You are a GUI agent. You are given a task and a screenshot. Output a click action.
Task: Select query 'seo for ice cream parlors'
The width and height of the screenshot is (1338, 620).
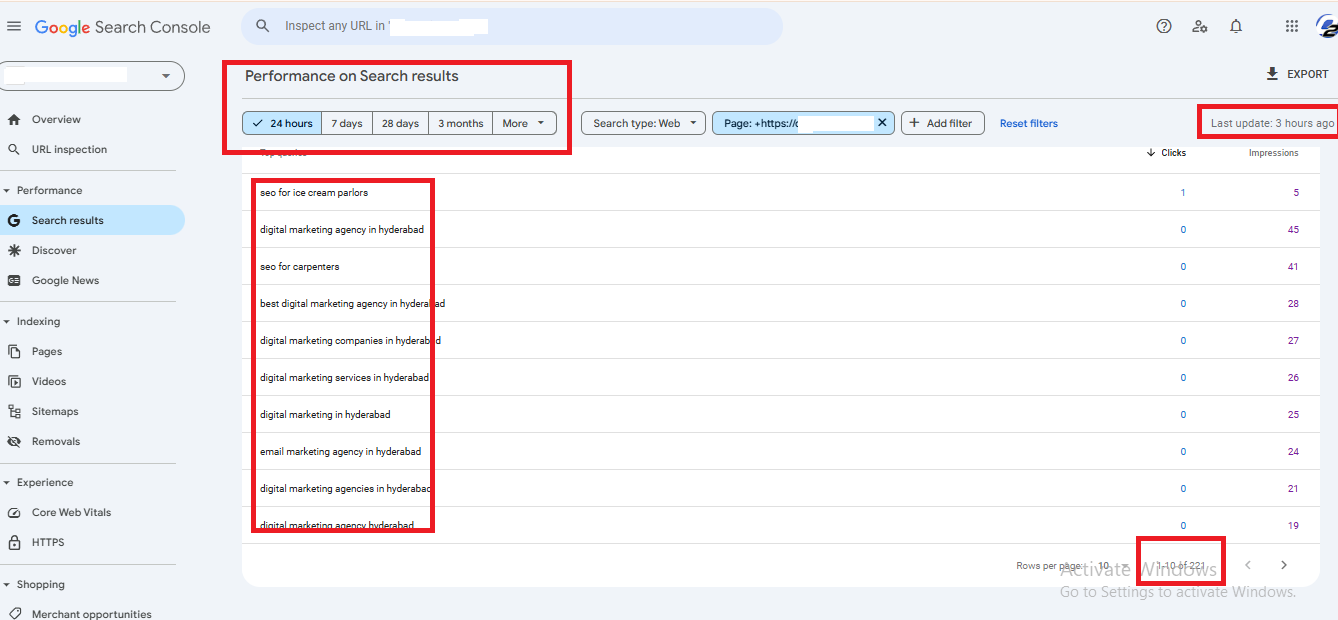[x=314, y=192]
